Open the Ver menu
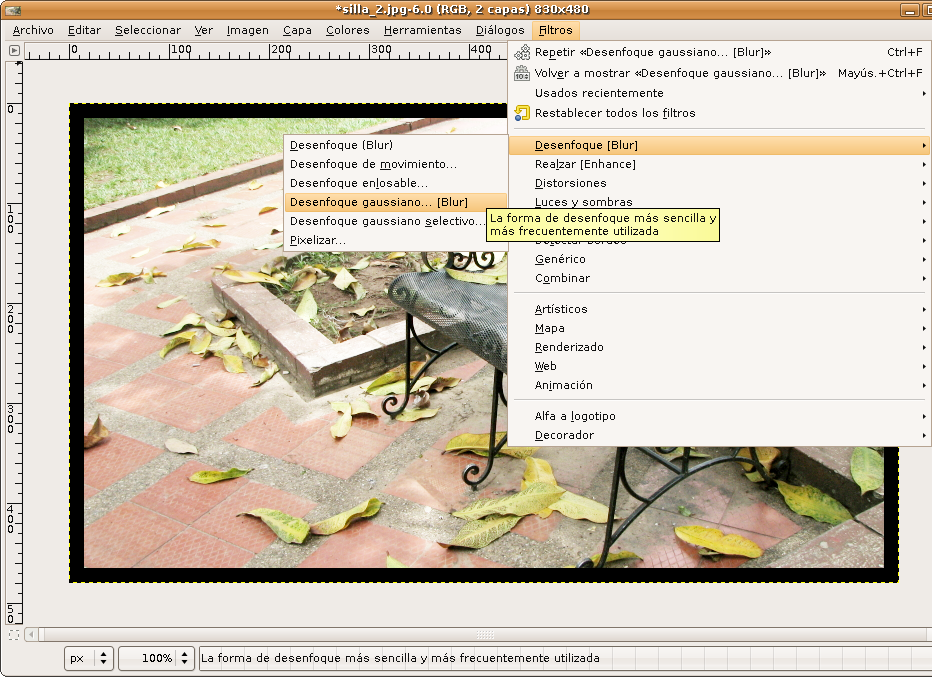This screenshot has height=677, width=932. pos(203,30)
